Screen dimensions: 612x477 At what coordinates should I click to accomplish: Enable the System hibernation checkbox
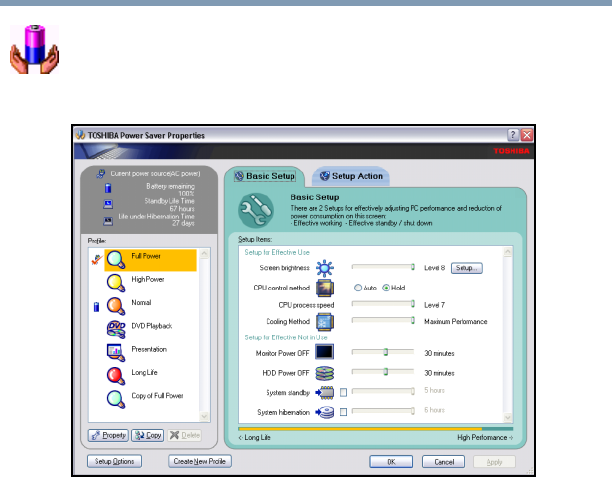(343, 412)
